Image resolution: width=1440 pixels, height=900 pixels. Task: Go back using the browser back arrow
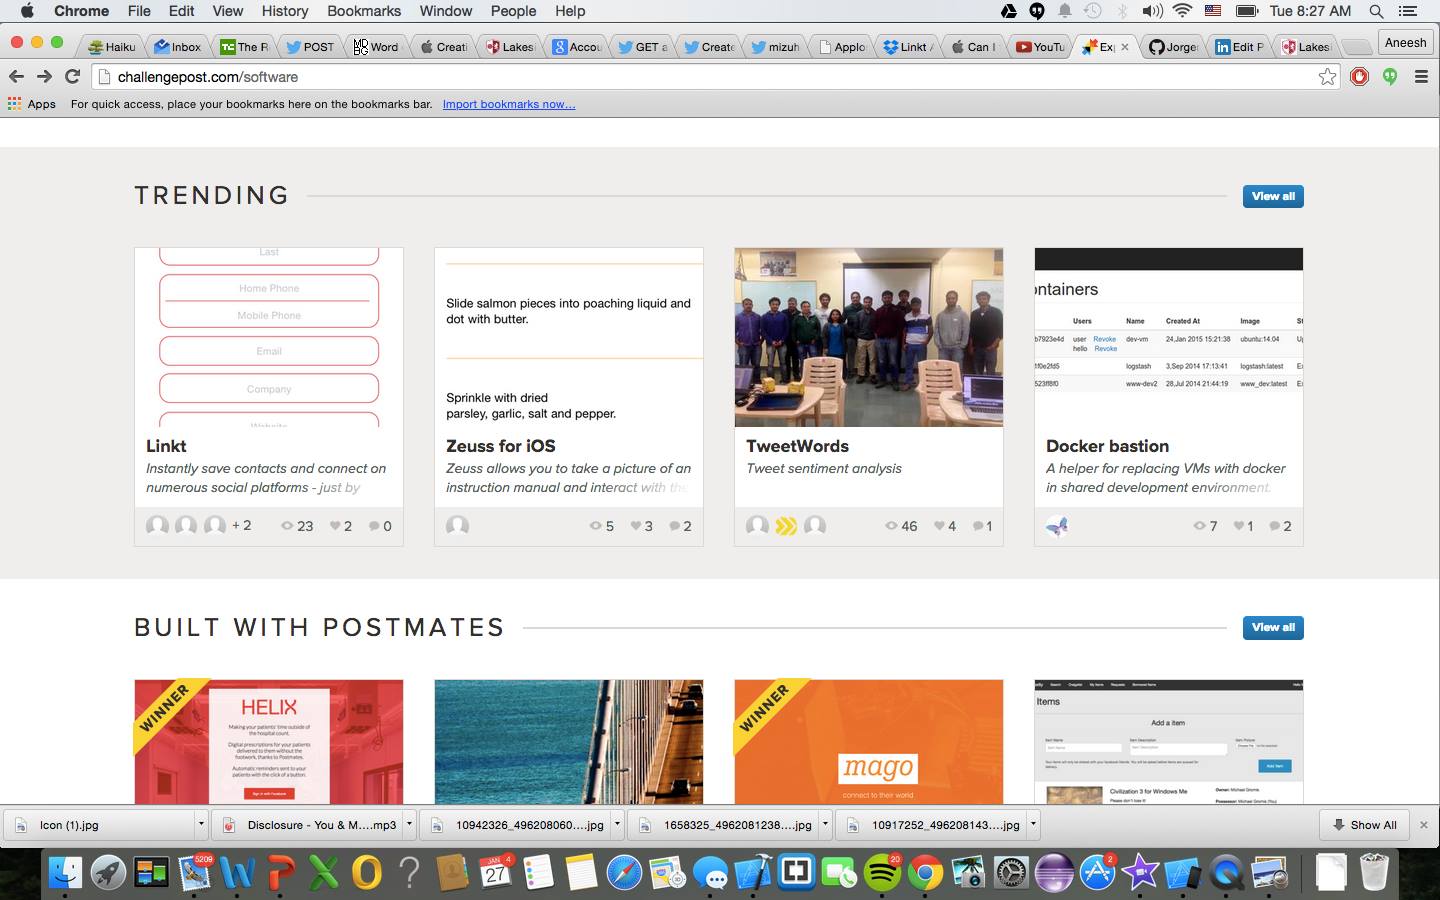16,77
